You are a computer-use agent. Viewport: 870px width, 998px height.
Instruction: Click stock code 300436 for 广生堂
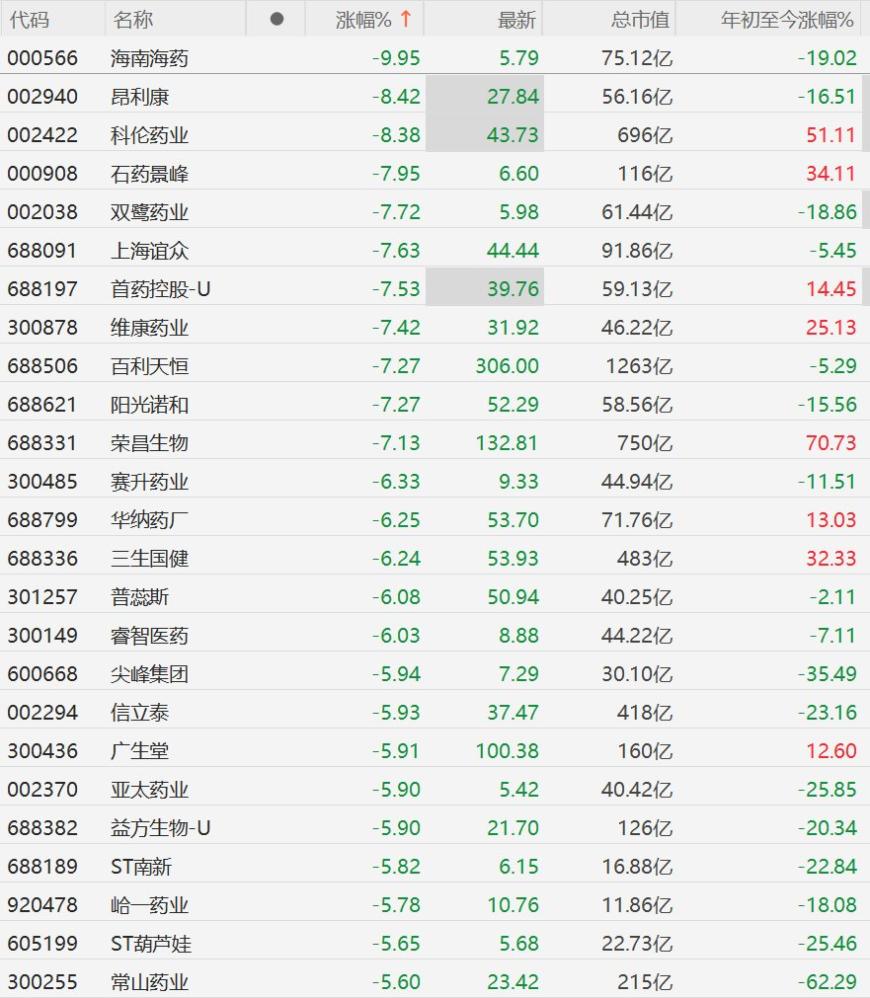[x=43, y=751]
